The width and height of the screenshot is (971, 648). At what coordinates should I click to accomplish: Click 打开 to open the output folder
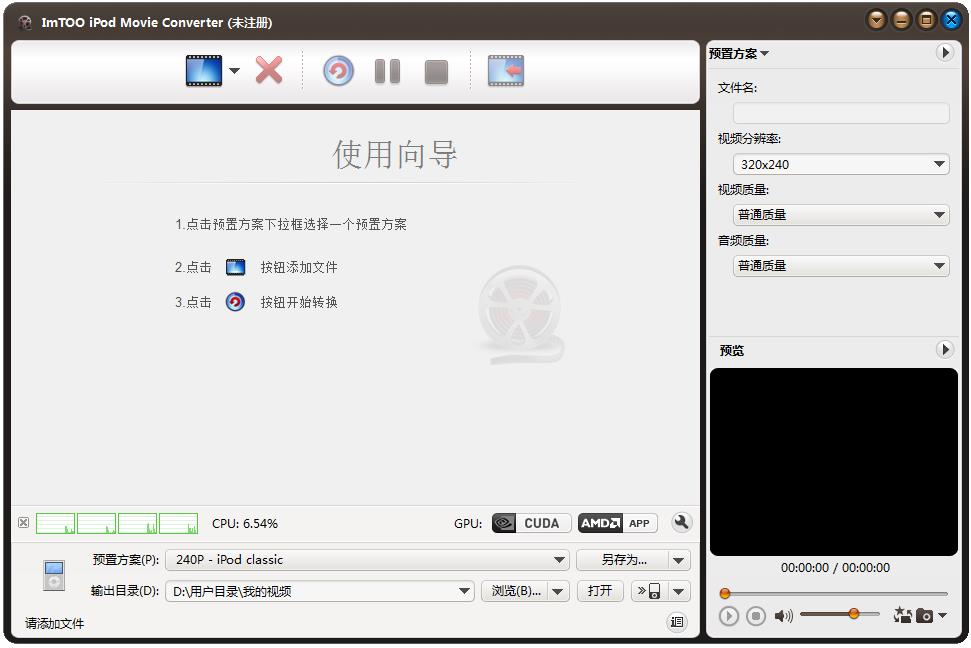click(x=599, y=591)
